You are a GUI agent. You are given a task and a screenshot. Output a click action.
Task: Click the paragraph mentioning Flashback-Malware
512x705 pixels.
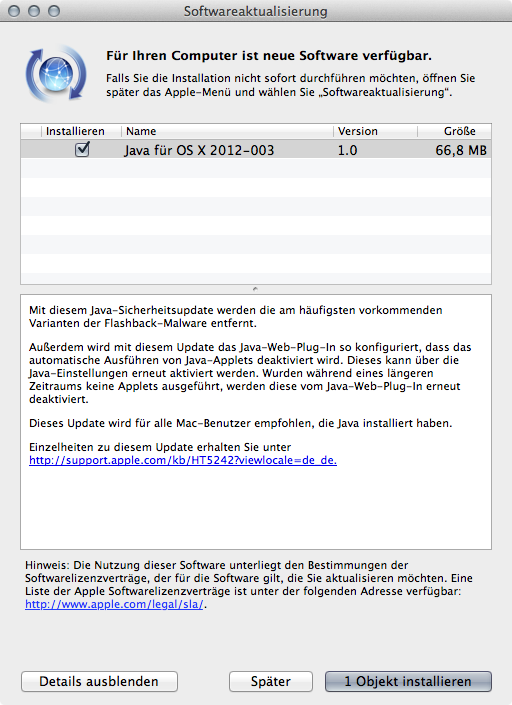coord(236,317)
